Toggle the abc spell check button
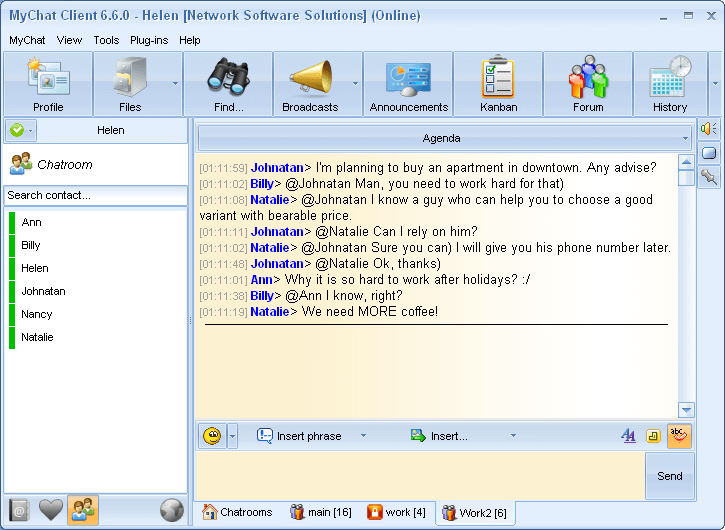 click(x=679, y=436)
